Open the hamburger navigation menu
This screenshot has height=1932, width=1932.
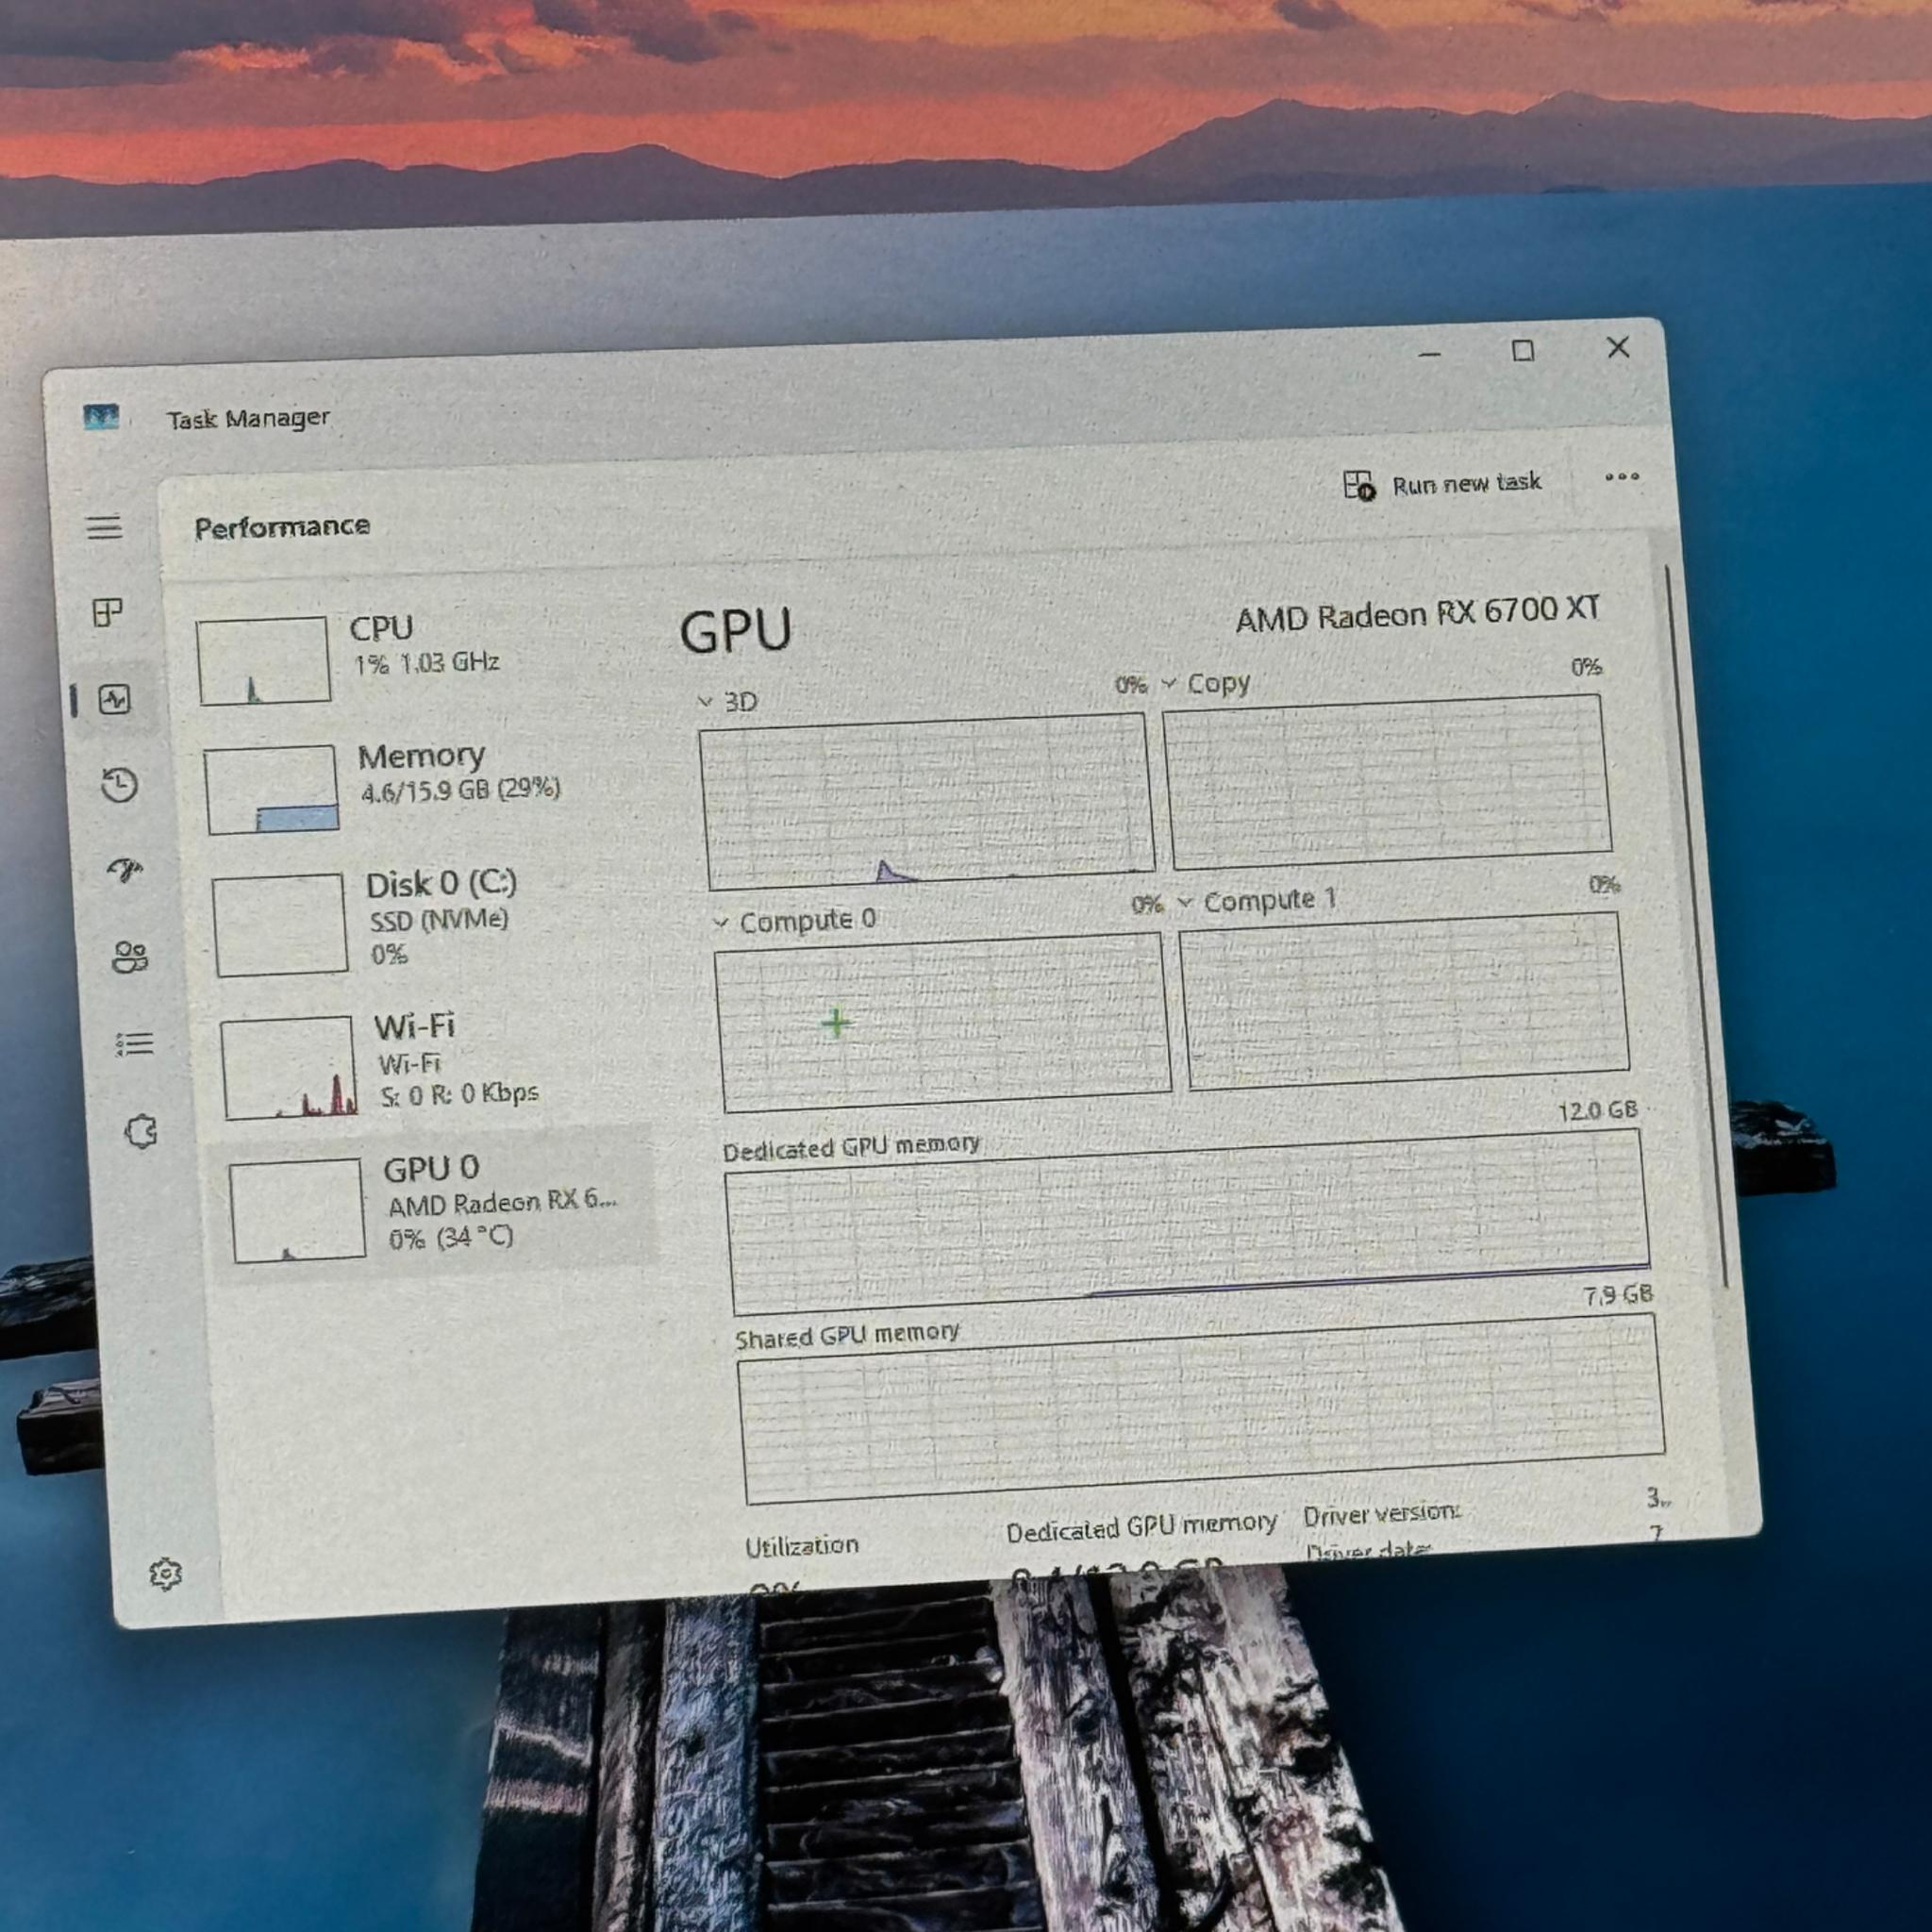click(x=104, y=527)
